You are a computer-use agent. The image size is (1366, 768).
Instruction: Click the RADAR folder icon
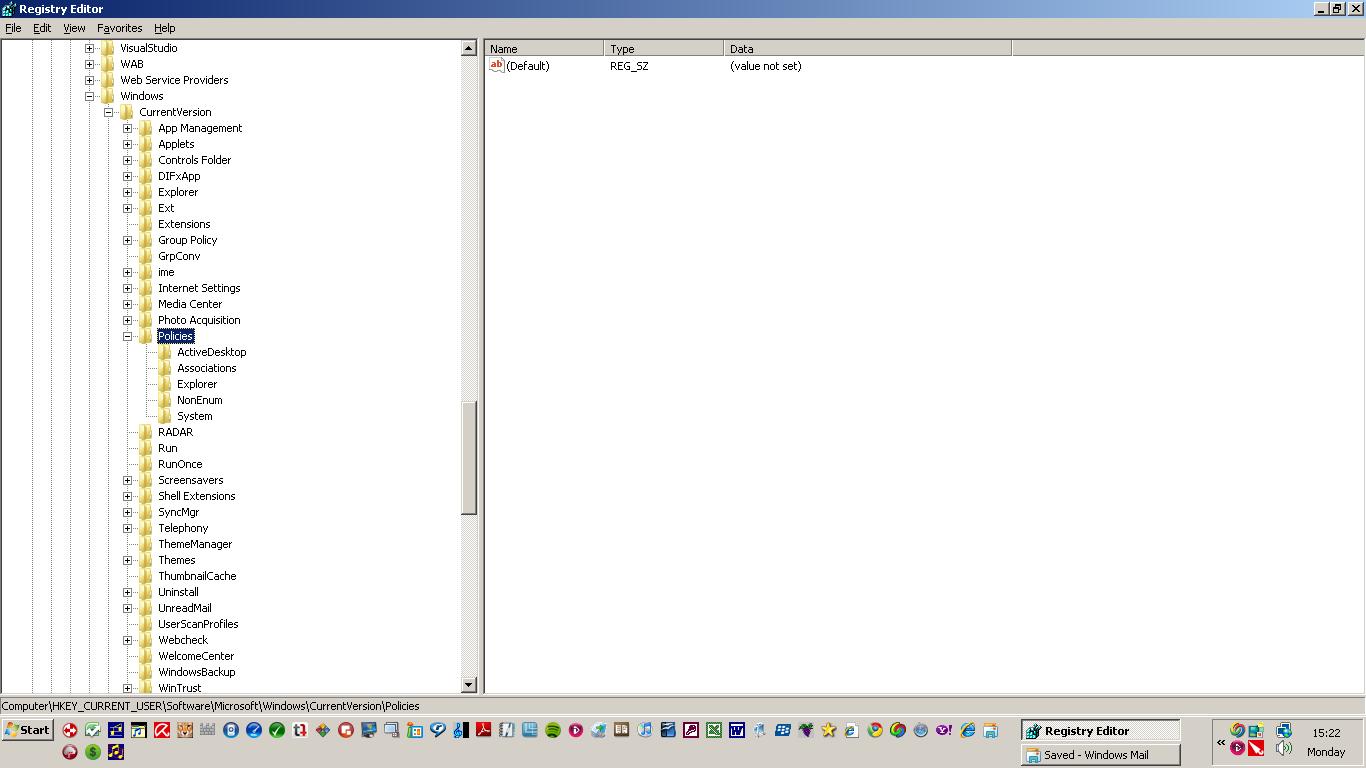click(146, 432)
